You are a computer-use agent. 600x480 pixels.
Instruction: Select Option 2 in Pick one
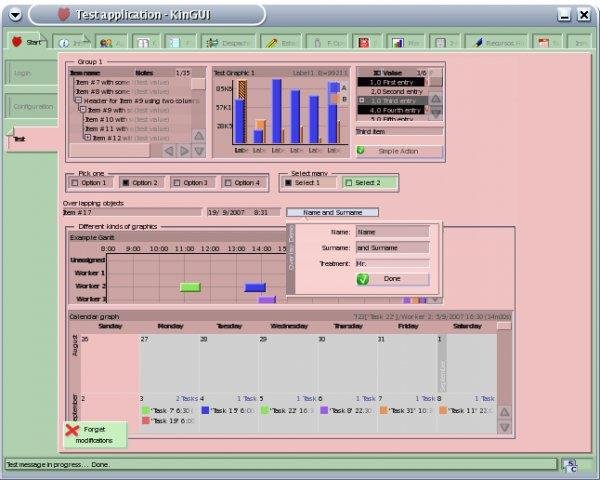click(x=141, y=183)
